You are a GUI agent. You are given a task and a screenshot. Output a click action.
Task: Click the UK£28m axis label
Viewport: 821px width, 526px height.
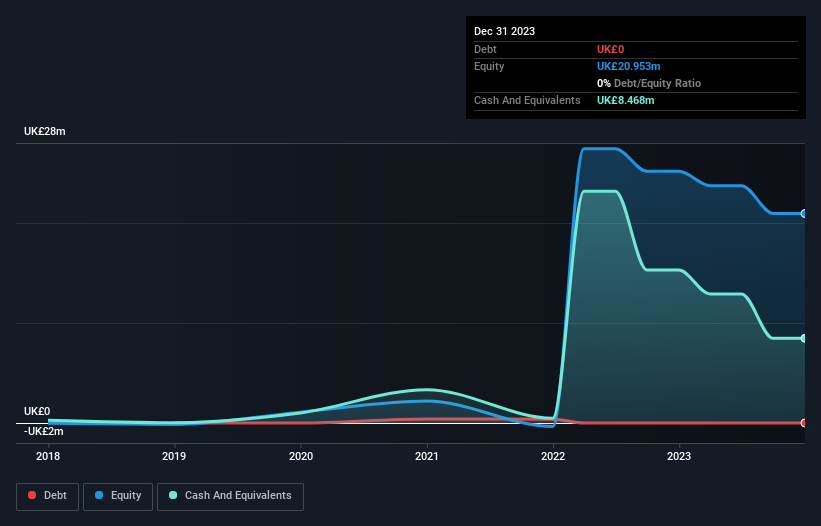click(45, 131)
